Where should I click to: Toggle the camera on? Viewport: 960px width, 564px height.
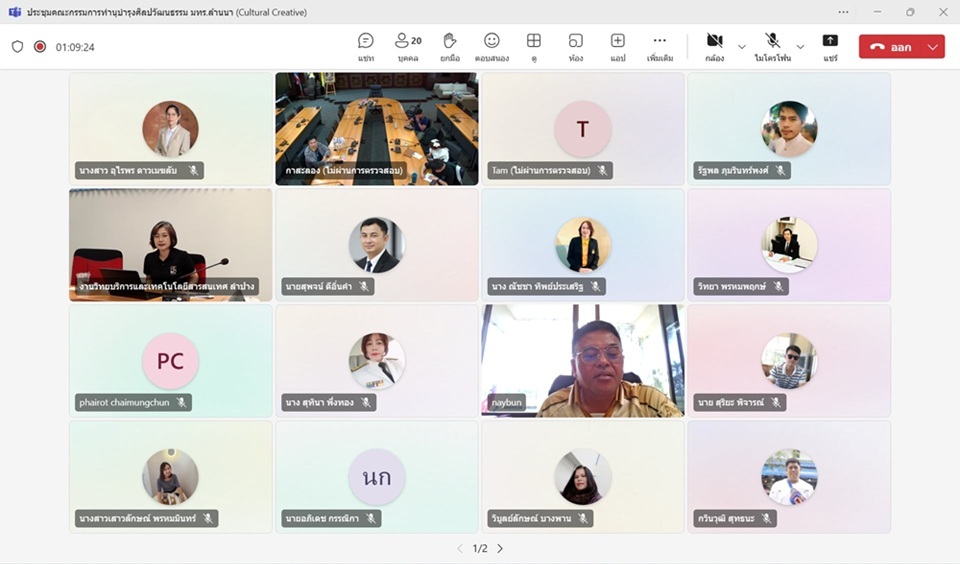click(x=714, y=46)
